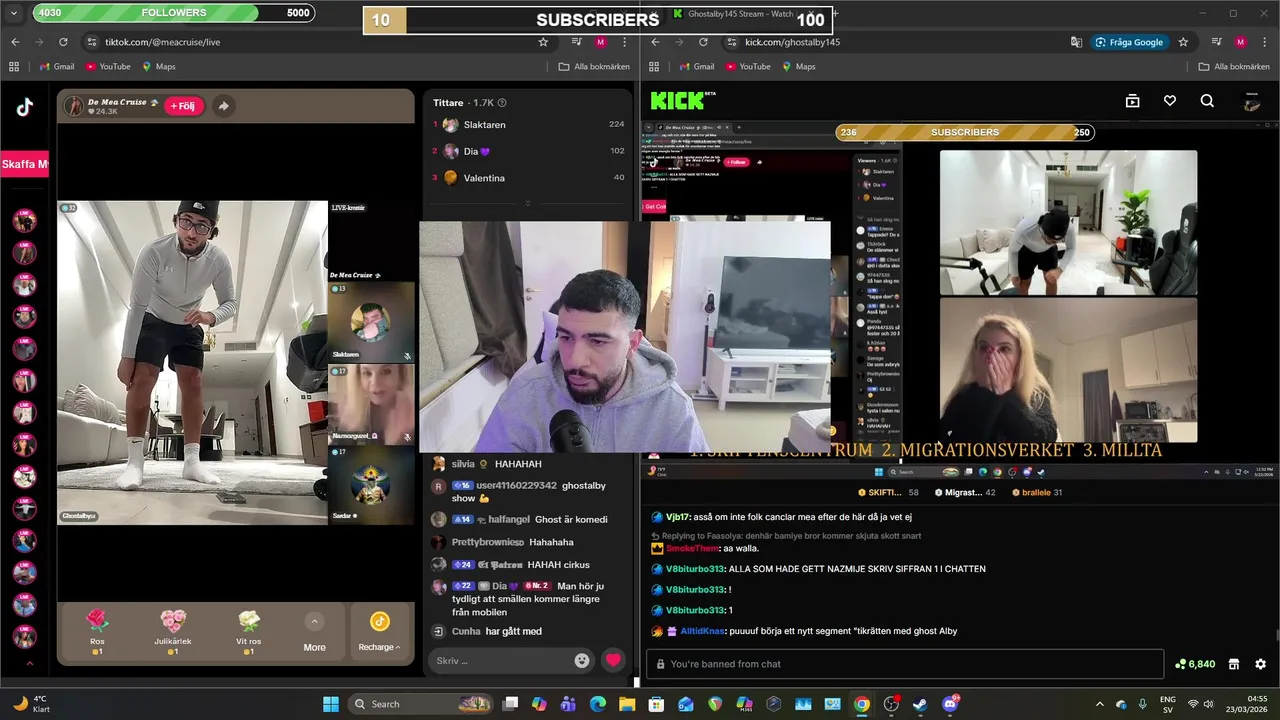Image resolution: width=1280 pixels, height=720 pixels.
Task: Show hidden system tray icons
Action: pyautogui.click(x=1101, y=704)
